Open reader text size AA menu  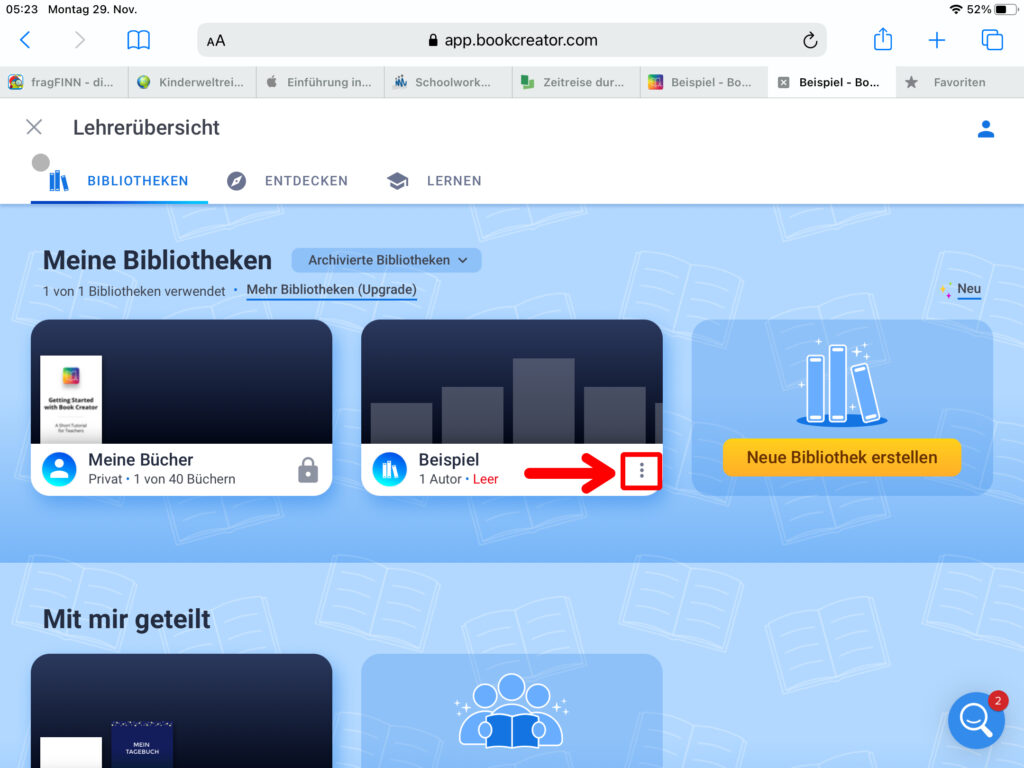tap(216, 41)
